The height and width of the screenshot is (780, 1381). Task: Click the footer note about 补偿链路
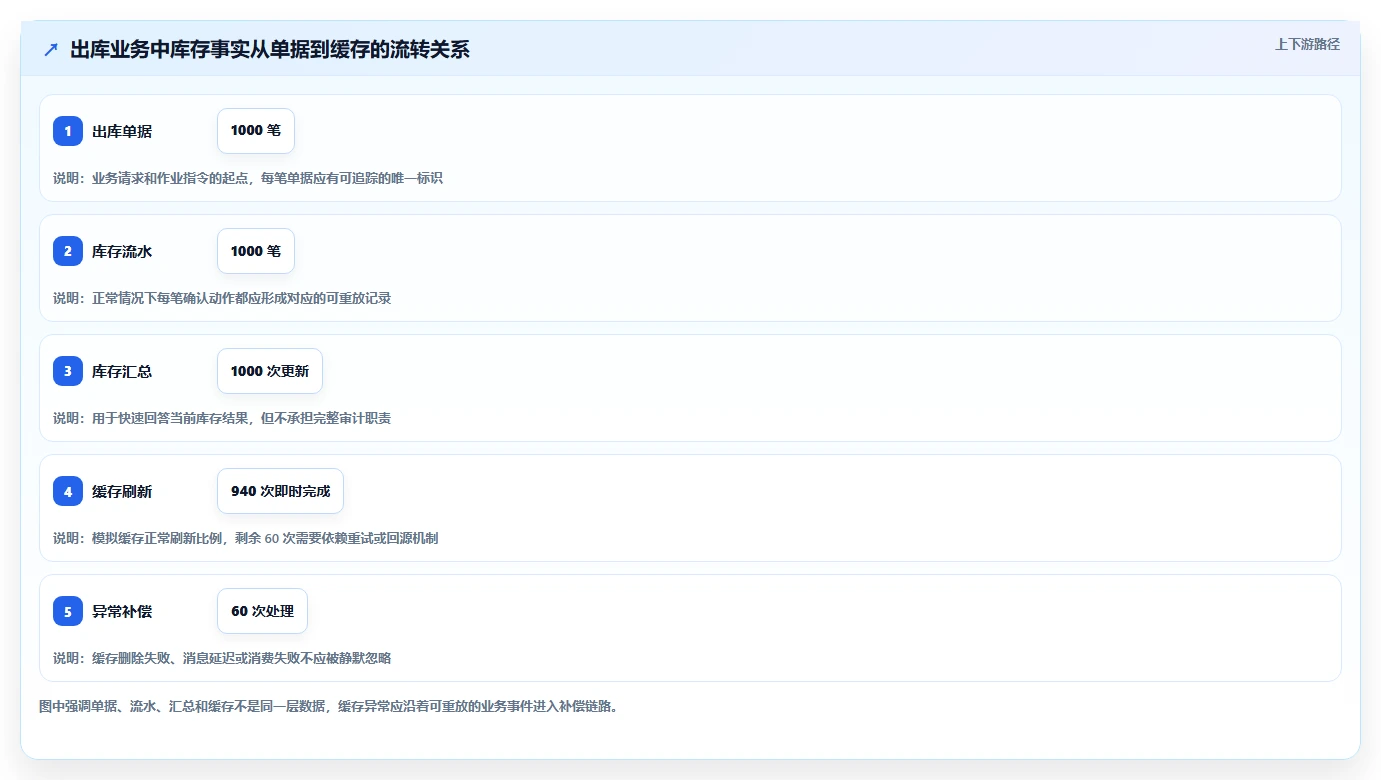point(328,706)
